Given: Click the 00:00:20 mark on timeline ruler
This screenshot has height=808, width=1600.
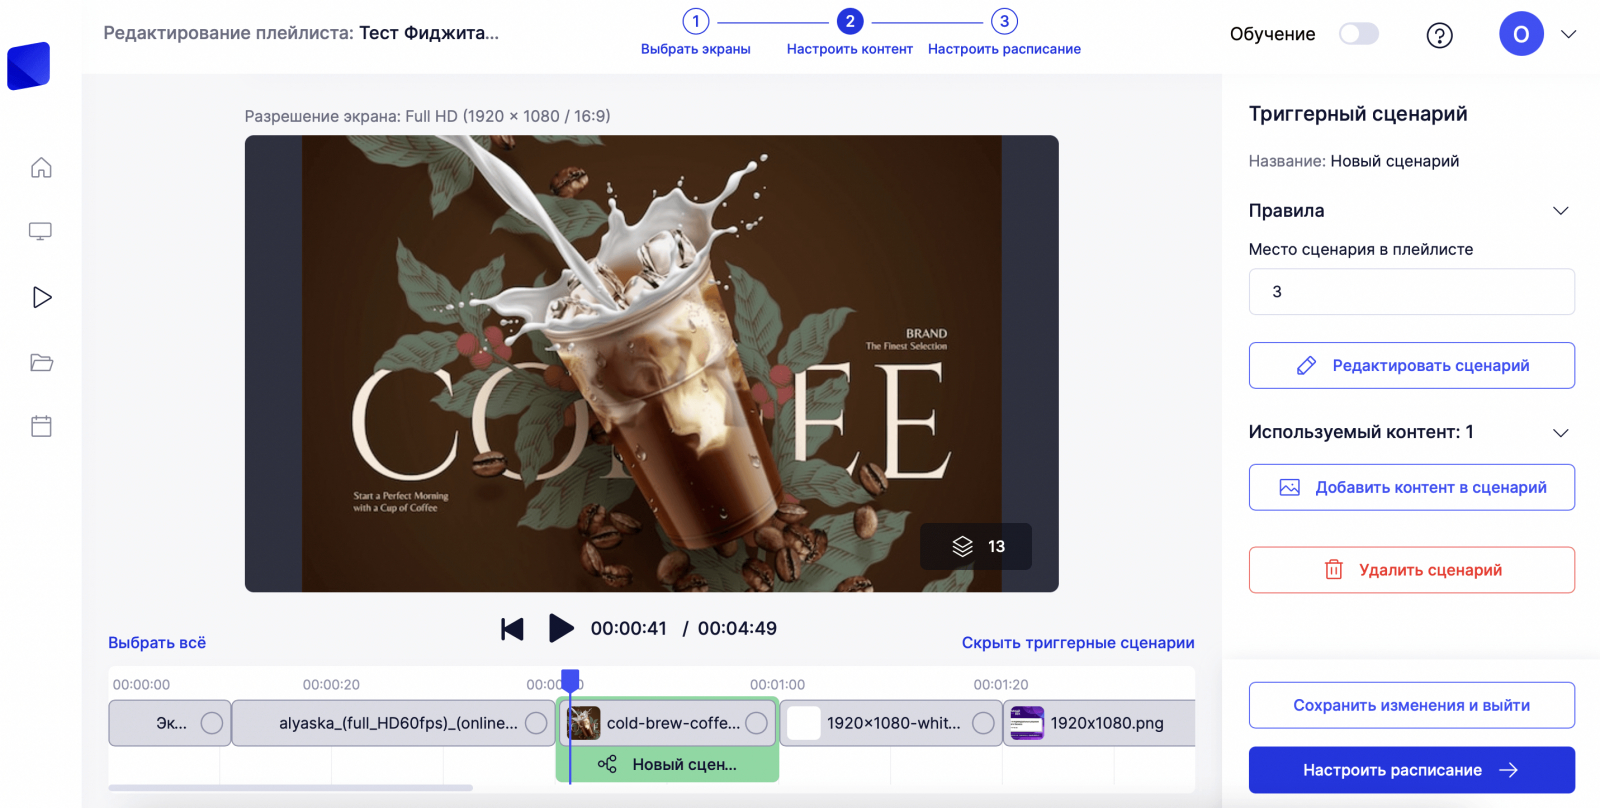Looking at the screenshot, I should 331,685.
